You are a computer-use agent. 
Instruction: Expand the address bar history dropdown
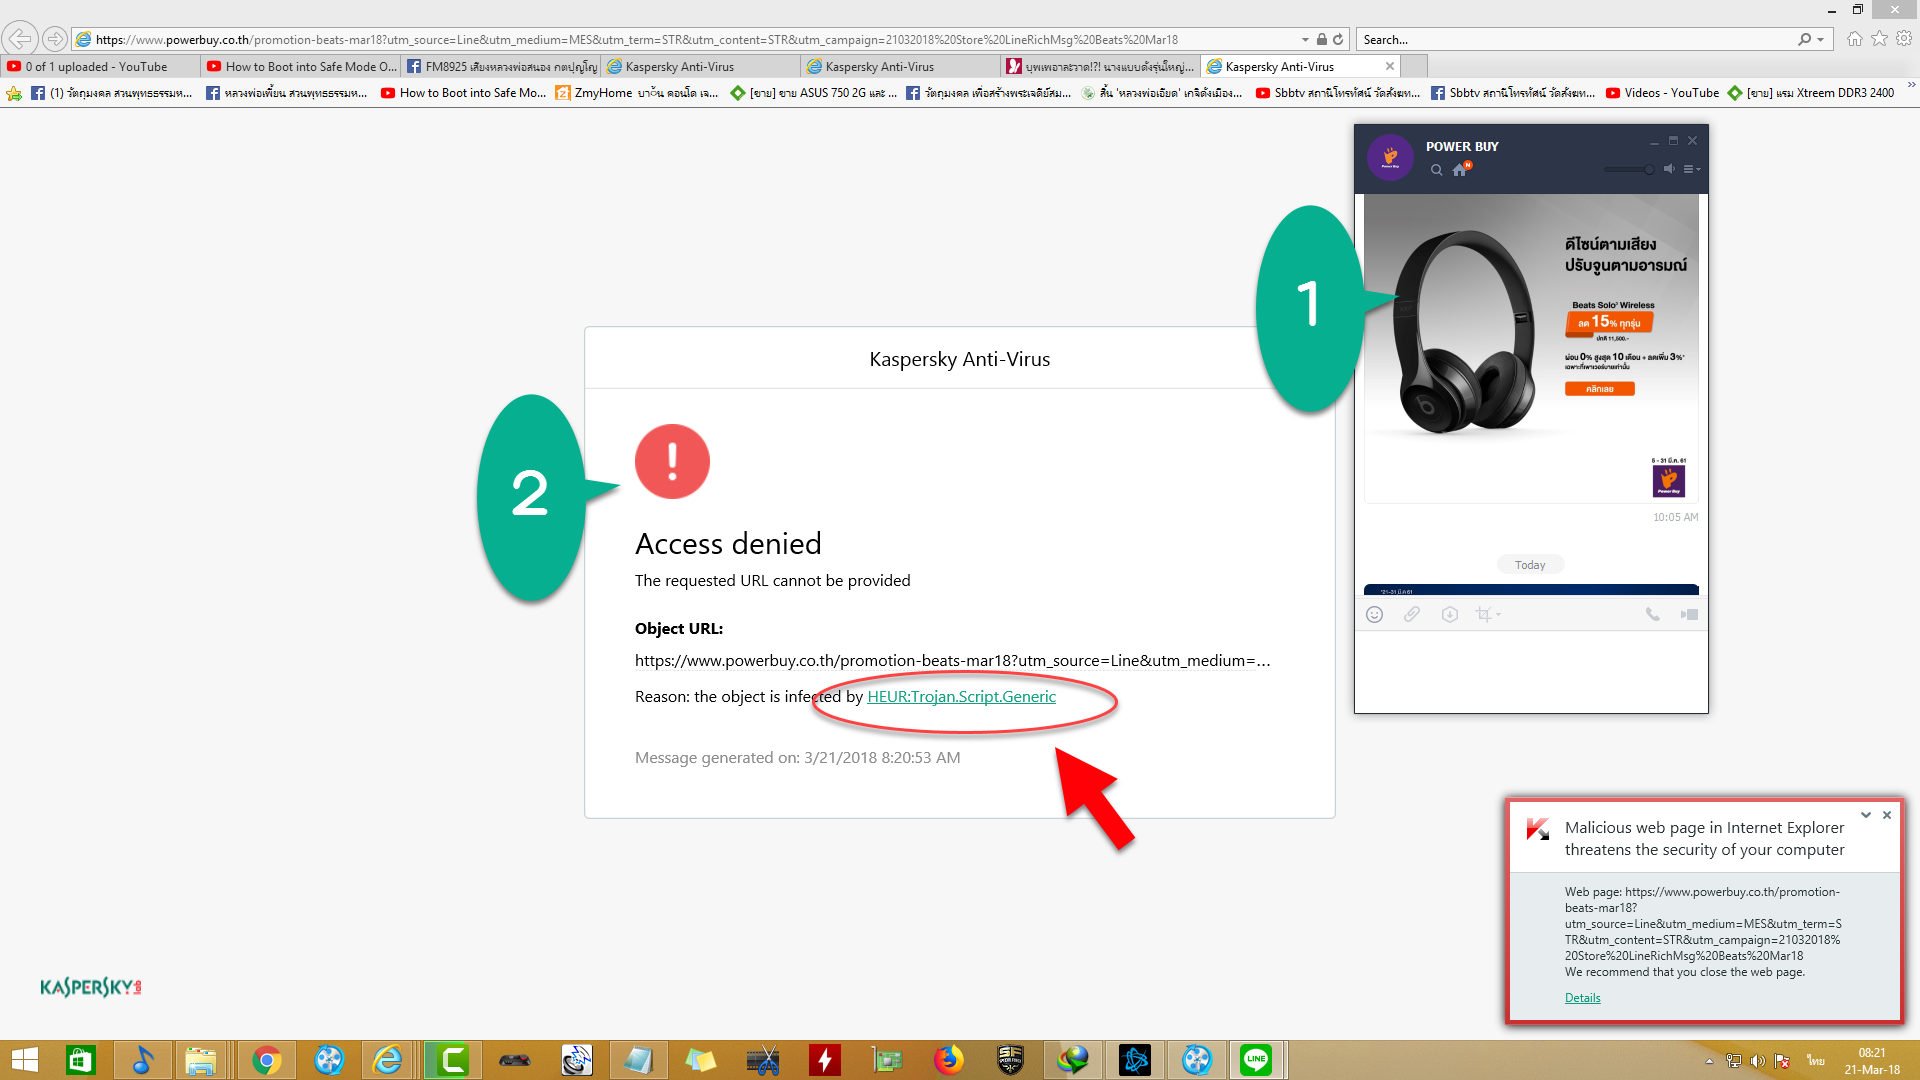(x=1305, y=40)
